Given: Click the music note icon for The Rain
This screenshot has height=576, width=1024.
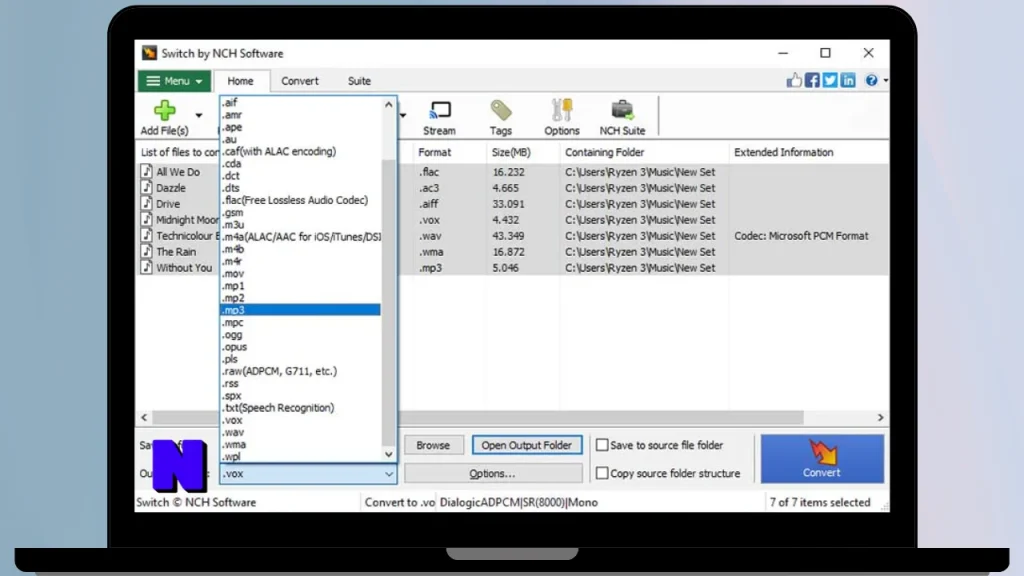Looking at the screenshot, I should click(x=146, y=251).
